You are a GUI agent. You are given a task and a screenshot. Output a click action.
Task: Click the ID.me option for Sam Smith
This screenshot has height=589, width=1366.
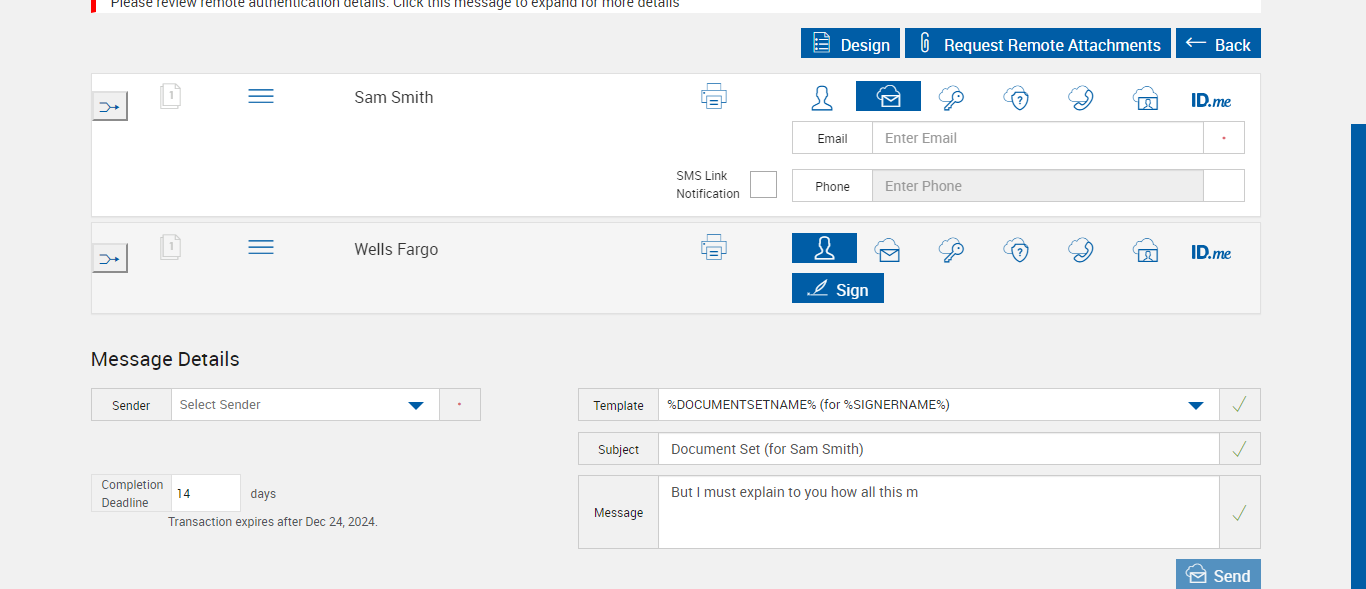click(1211, 100)
